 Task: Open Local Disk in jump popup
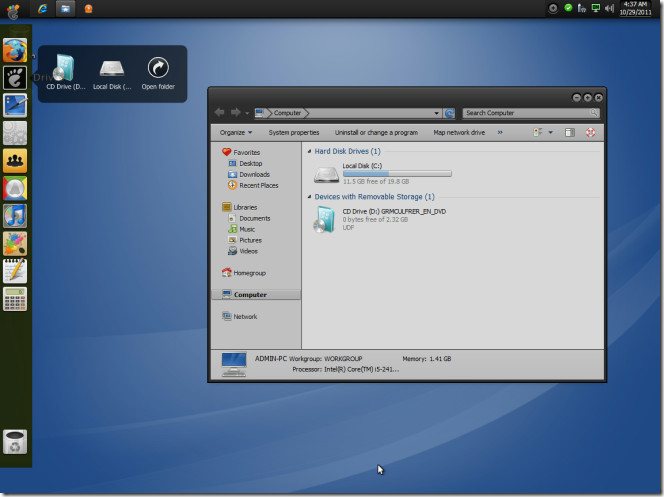point(112,72)
